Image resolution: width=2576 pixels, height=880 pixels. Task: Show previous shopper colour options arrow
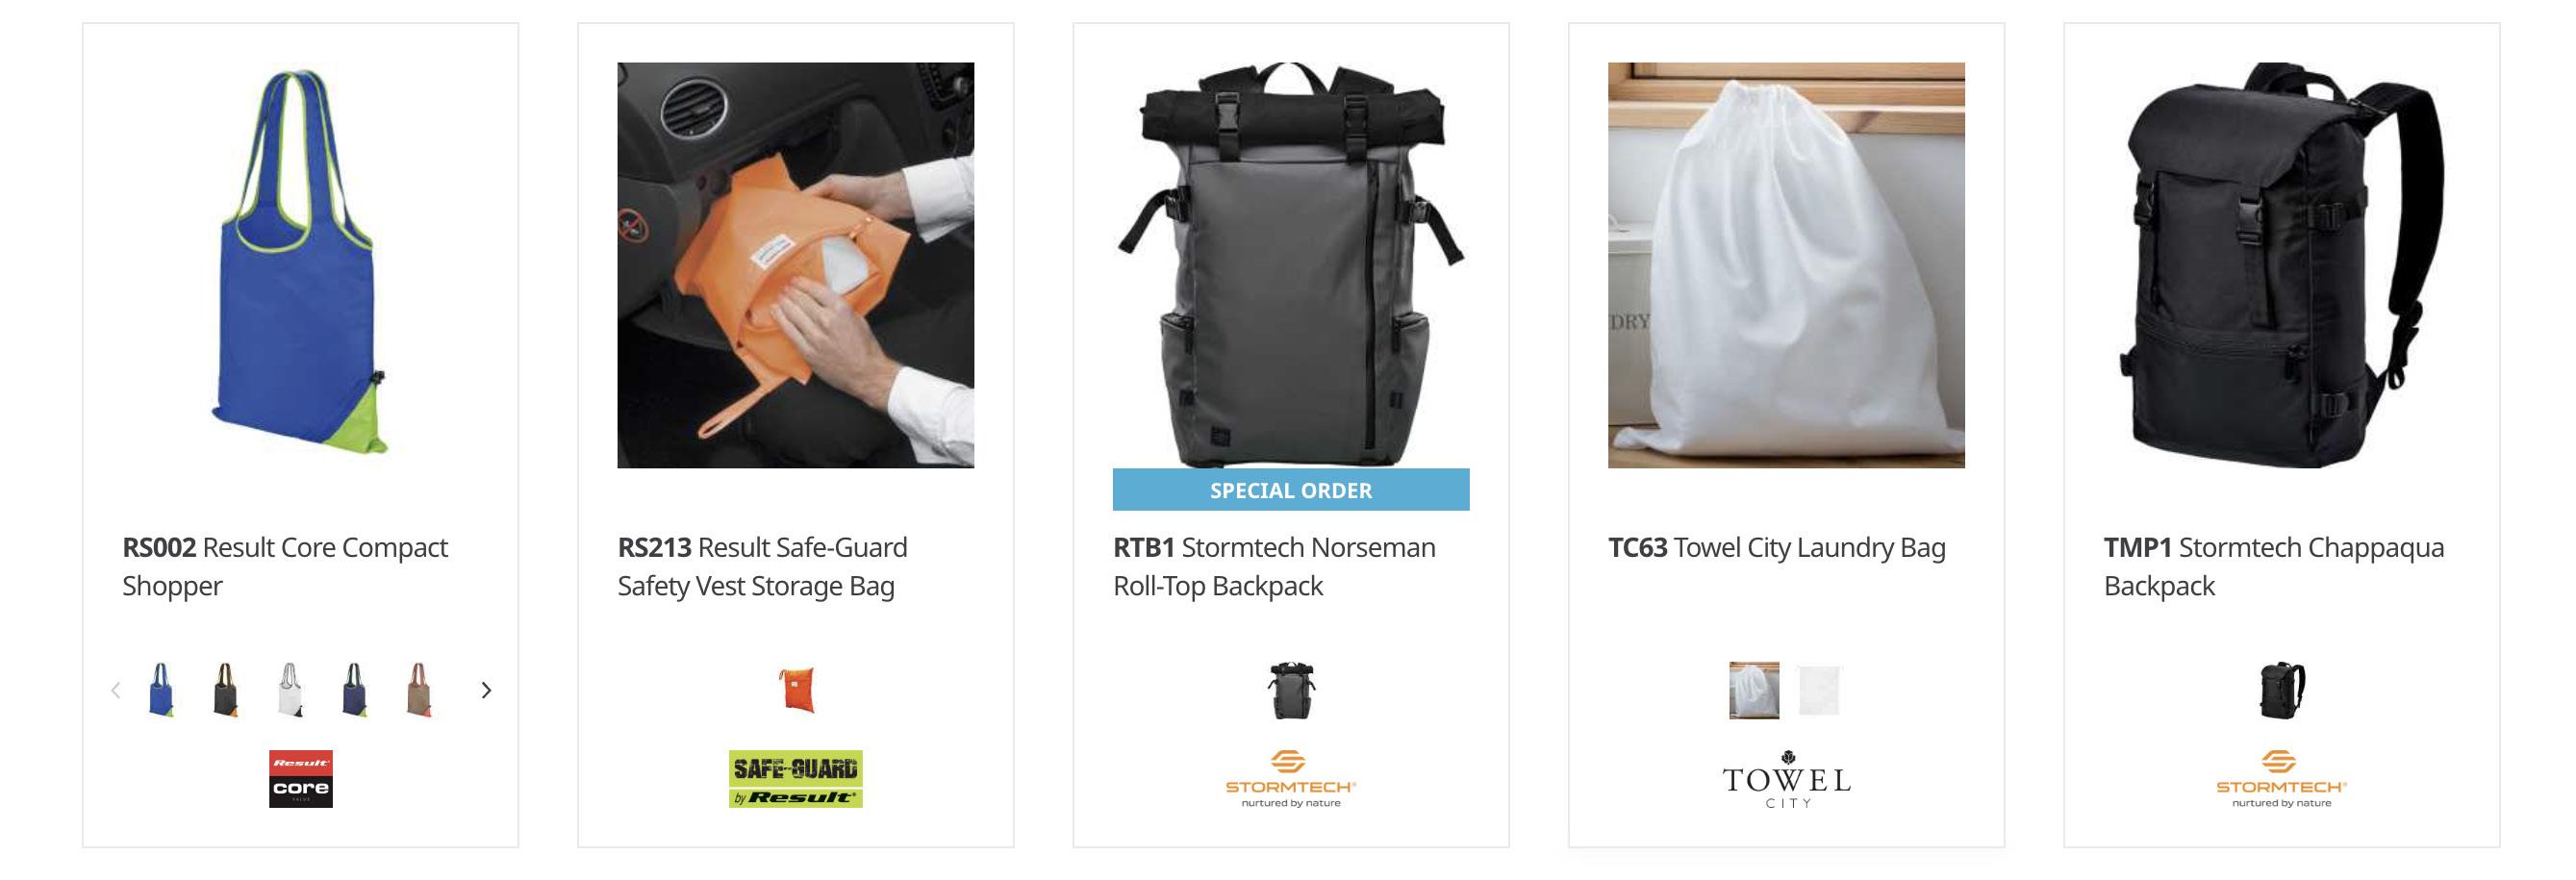pos(115,690)
